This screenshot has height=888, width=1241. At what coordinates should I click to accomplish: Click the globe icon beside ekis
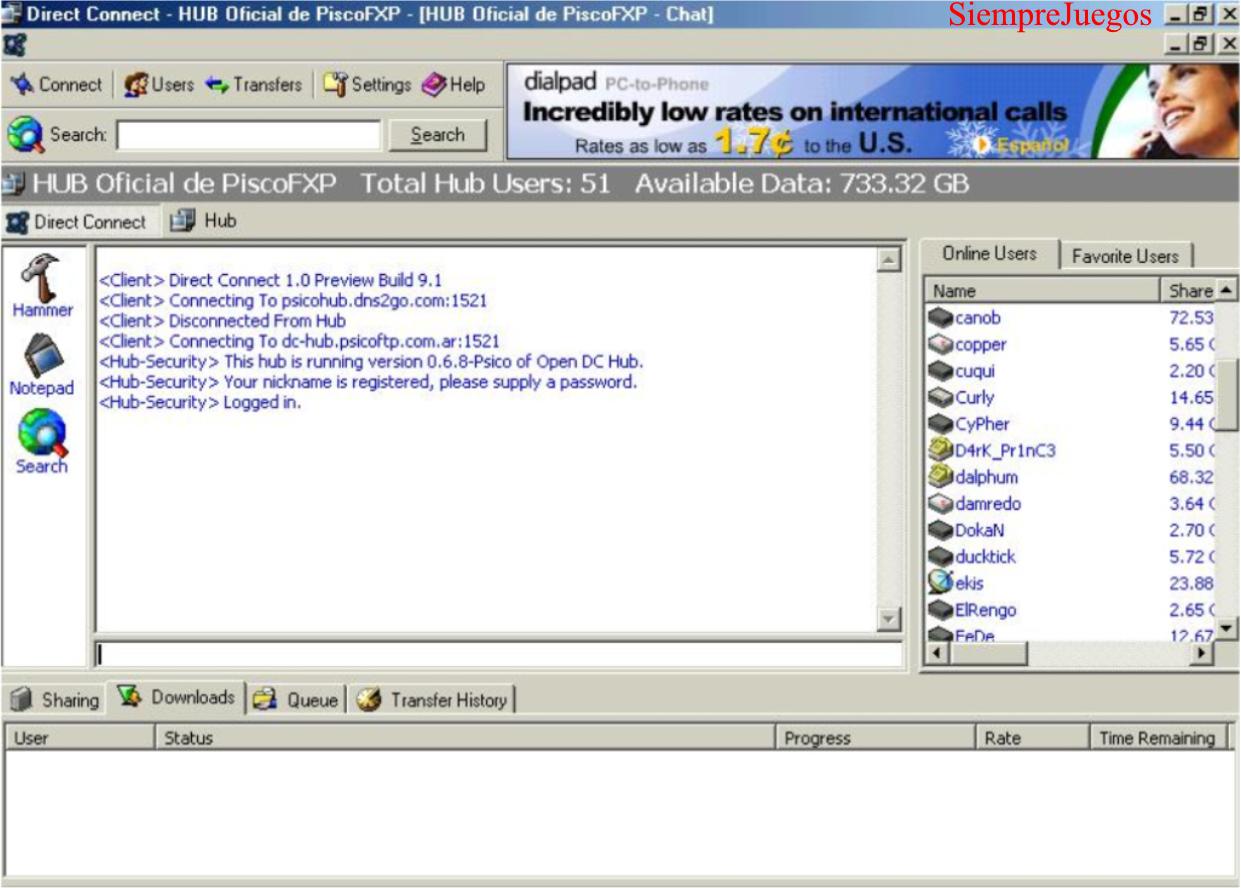point(940,582)
